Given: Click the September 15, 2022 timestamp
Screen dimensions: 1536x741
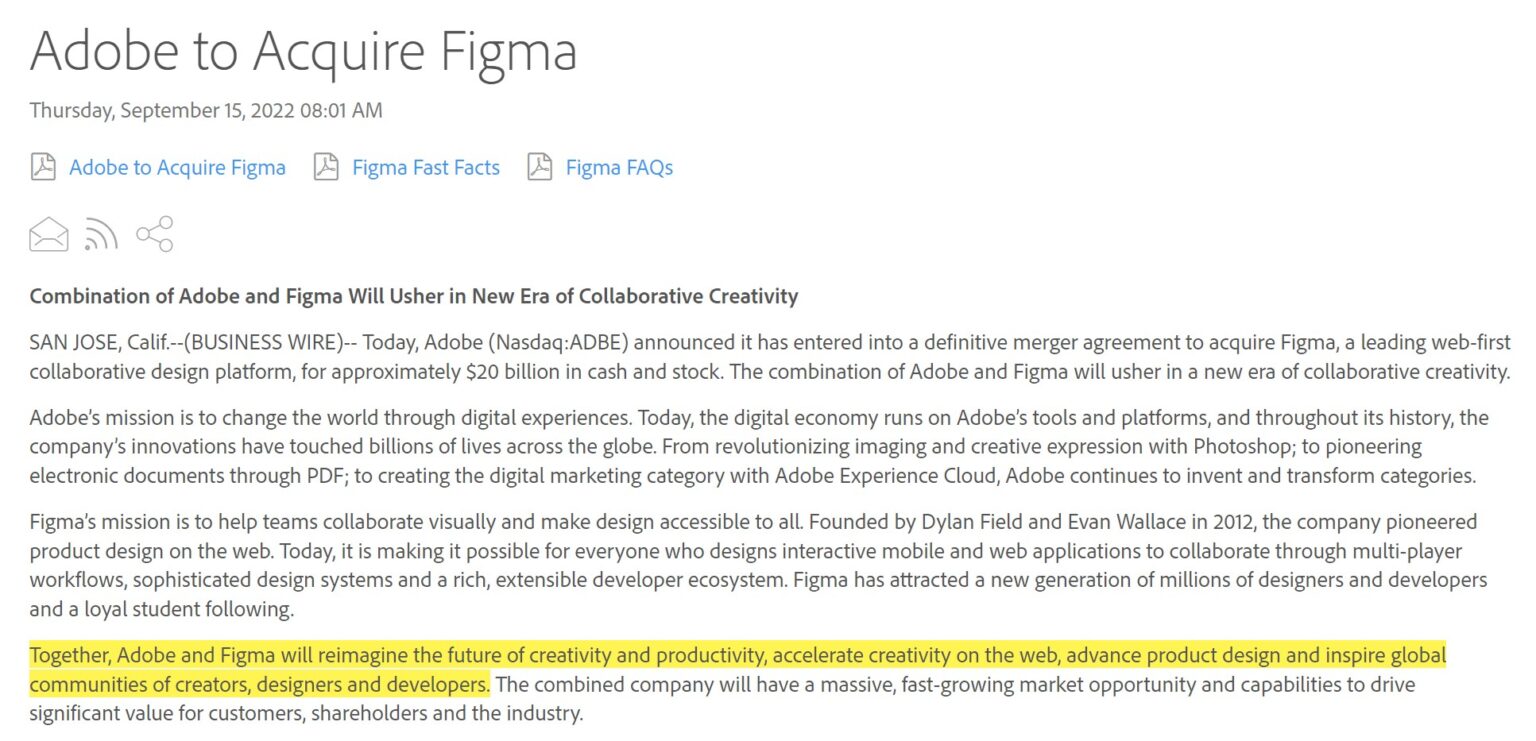Looking at the screenshot, I should click(x=206, y=110).
